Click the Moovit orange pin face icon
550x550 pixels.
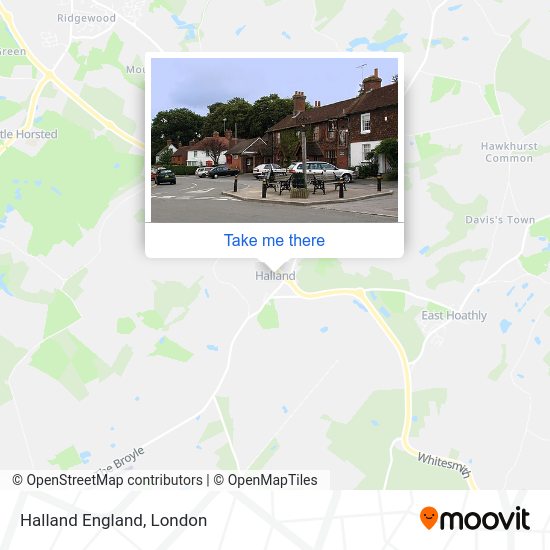click(429, 517)
